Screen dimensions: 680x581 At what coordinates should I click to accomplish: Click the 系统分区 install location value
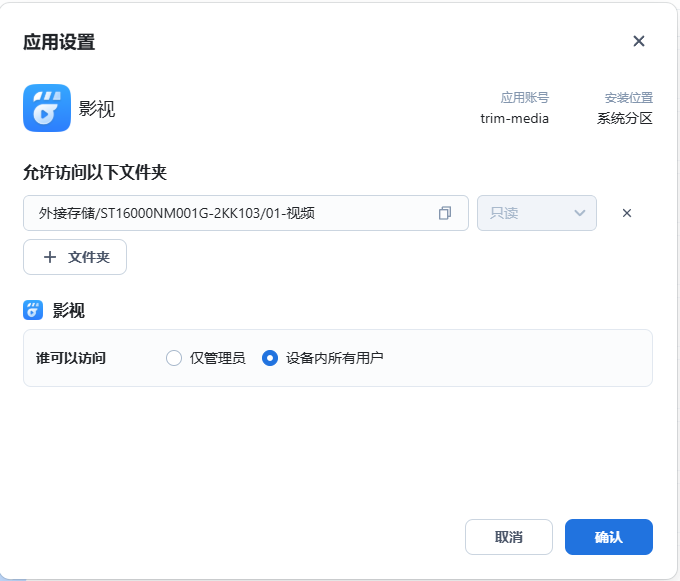coord(624,118)
